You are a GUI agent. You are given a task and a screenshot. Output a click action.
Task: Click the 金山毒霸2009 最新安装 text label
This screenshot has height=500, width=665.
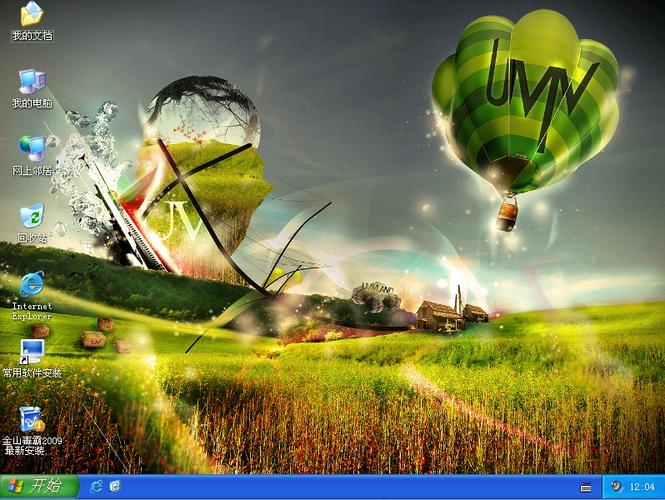[31, 445]
